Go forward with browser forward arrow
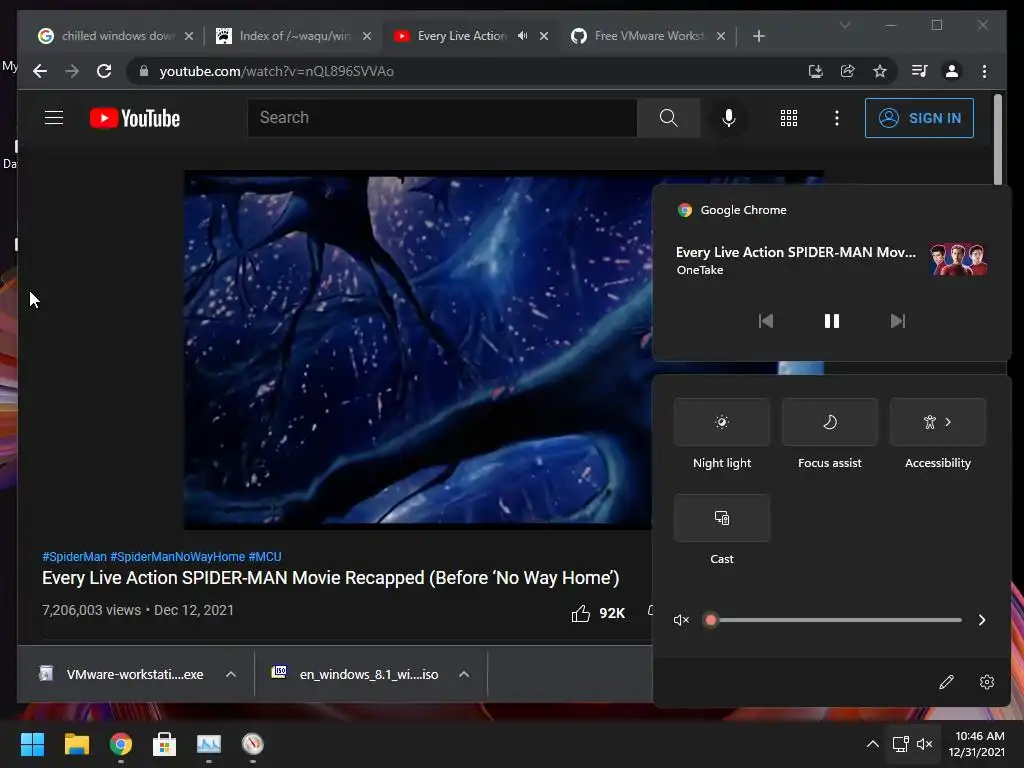 [x=72, y=71]
